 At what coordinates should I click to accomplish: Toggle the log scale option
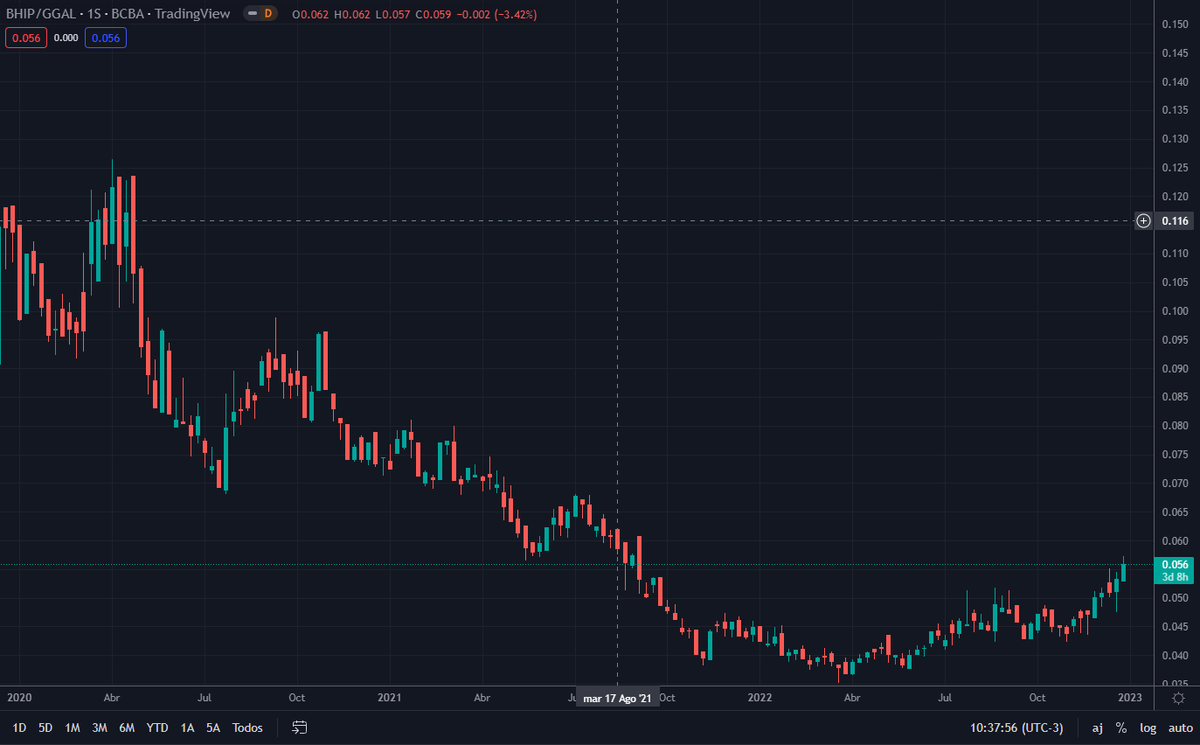pyautogui.click(x=1147, y=728)
